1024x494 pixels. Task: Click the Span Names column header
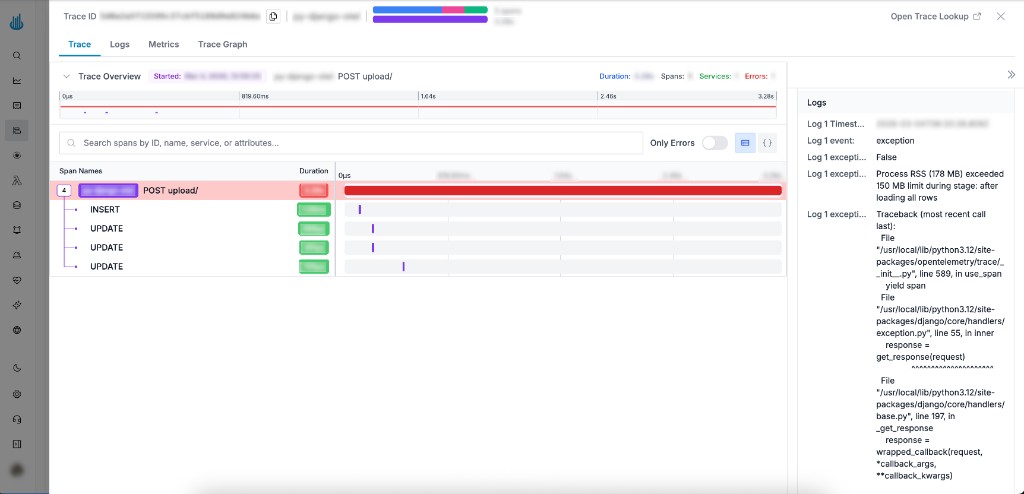[80, 171]
